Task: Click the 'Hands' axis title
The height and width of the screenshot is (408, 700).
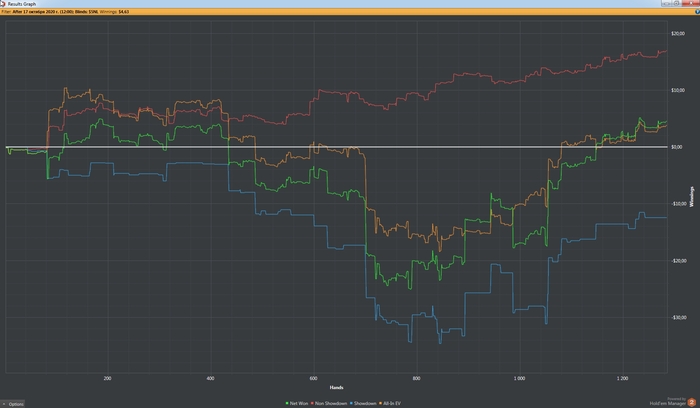Action: pos(336,387)
